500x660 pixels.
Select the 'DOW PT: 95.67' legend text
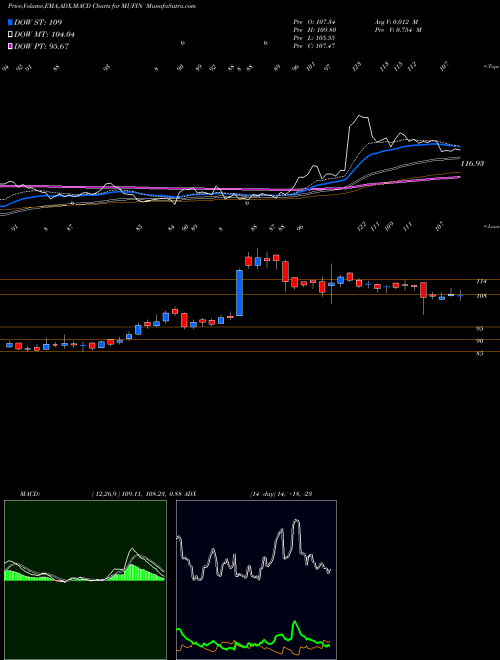pyautogui.click(x=41, y=46)
